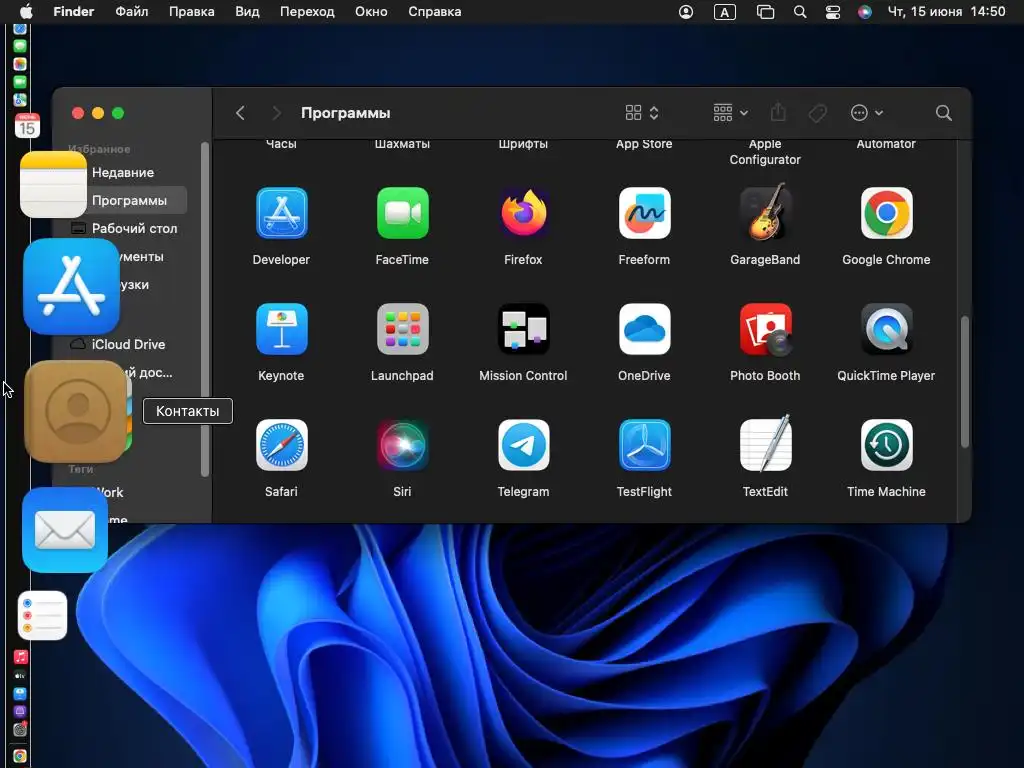Select the Photo Booth icon
Image resolution: width=1024 pixels, height=768 pixels.
point(765,329)
